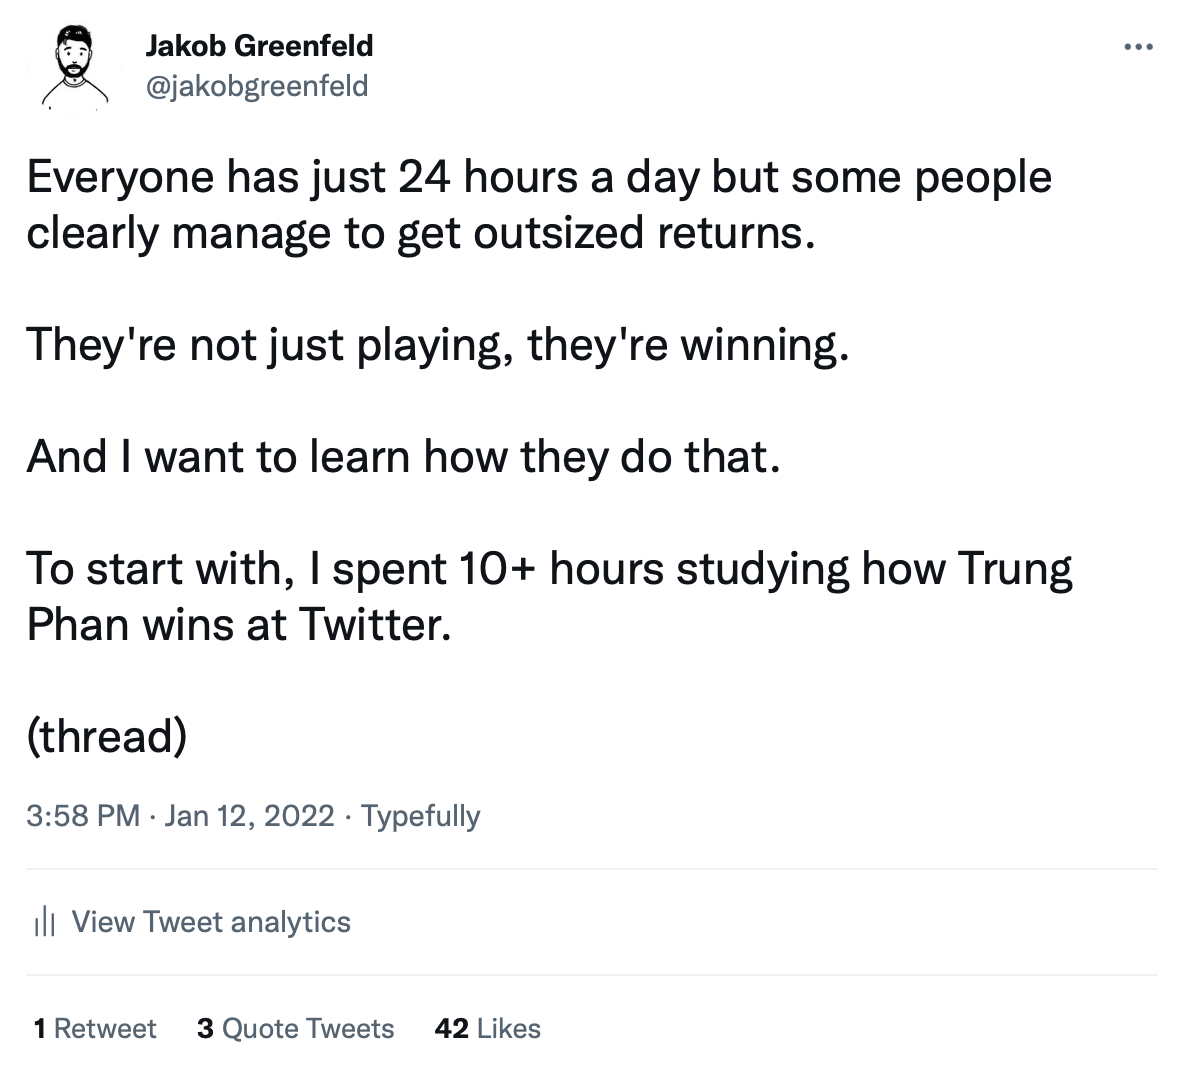Click the paragraph mentioning Trung Phan

(549, 596)
